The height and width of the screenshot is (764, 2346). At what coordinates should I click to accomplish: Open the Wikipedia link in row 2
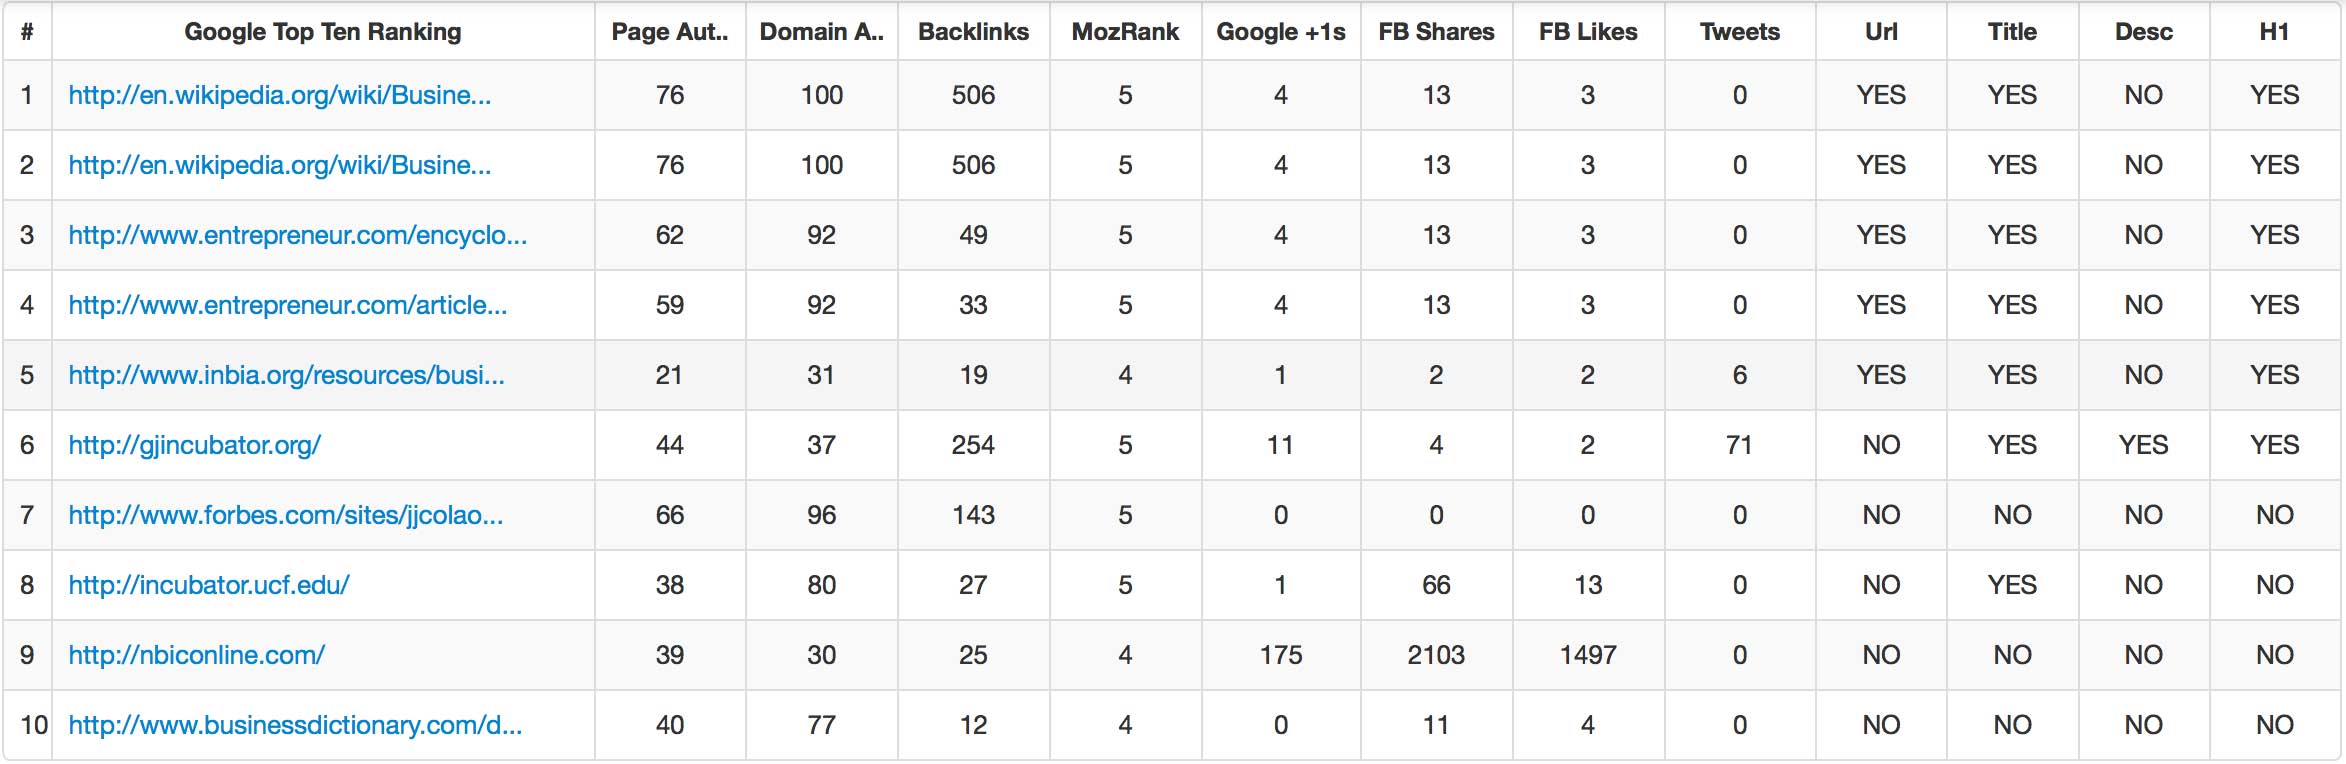(280, 165)
